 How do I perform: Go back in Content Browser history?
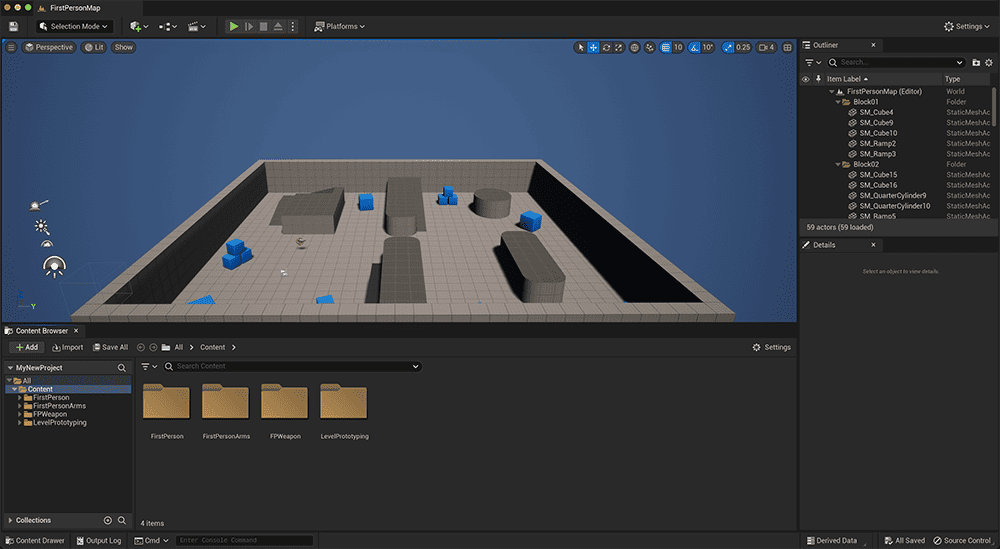141,348
